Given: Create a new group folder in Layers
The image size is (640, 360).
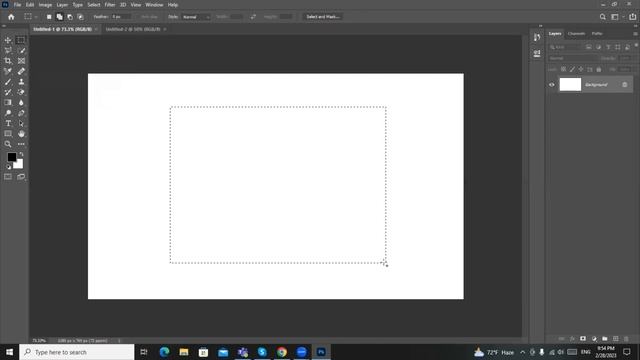Looking at the screenshot, I should [x=605, y=339].
